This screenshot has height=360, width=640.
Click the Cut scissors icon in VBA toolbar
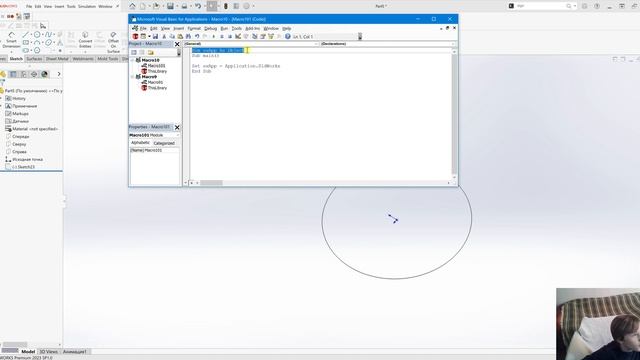[x=164, y=37]
